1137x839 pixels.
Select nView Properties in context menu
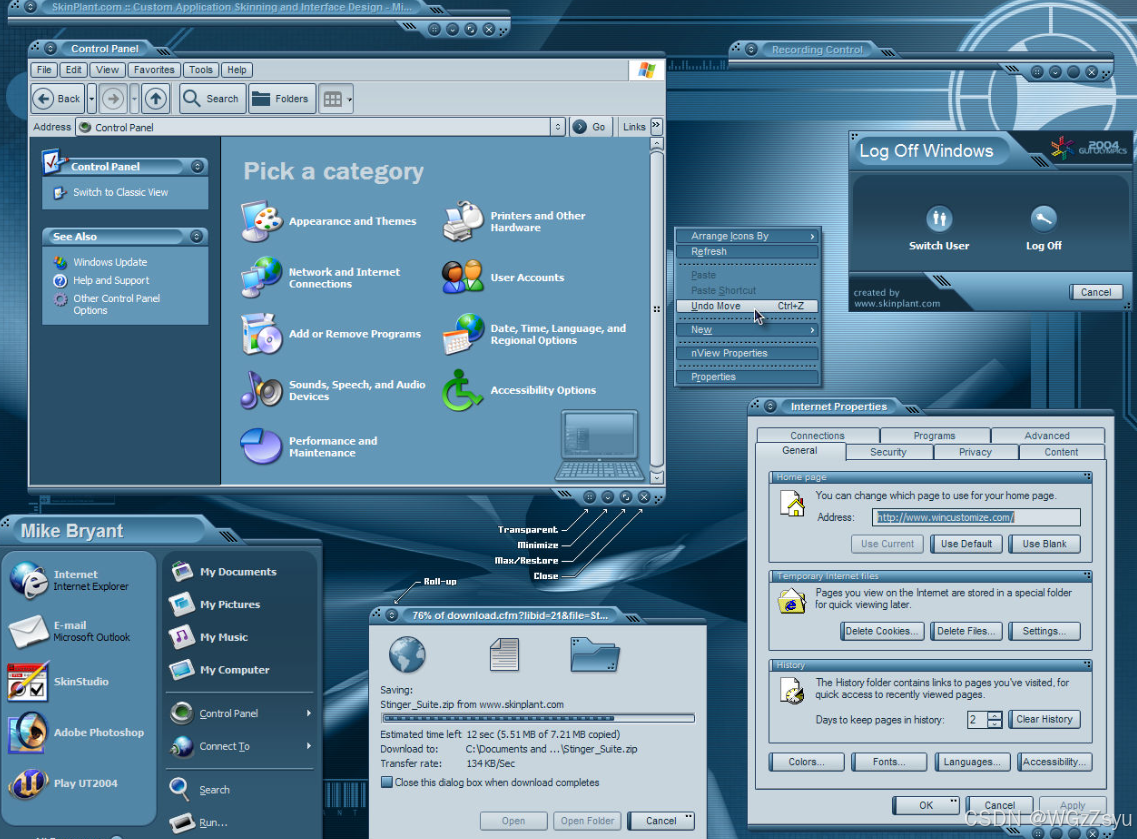click(x=748, y=353)
